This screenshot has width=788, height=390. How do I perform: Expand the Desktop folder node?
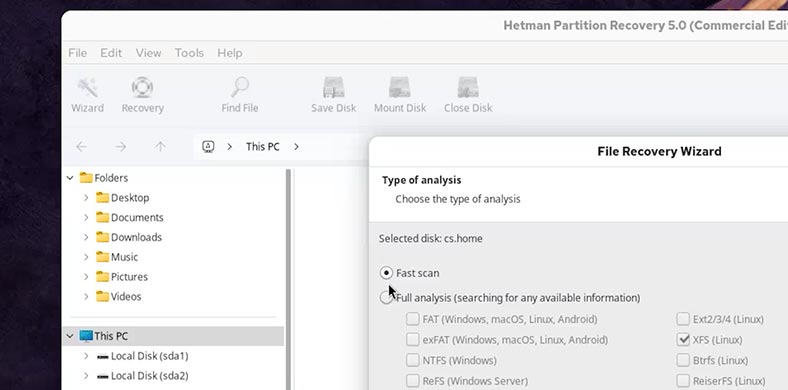tap(86, 198)
